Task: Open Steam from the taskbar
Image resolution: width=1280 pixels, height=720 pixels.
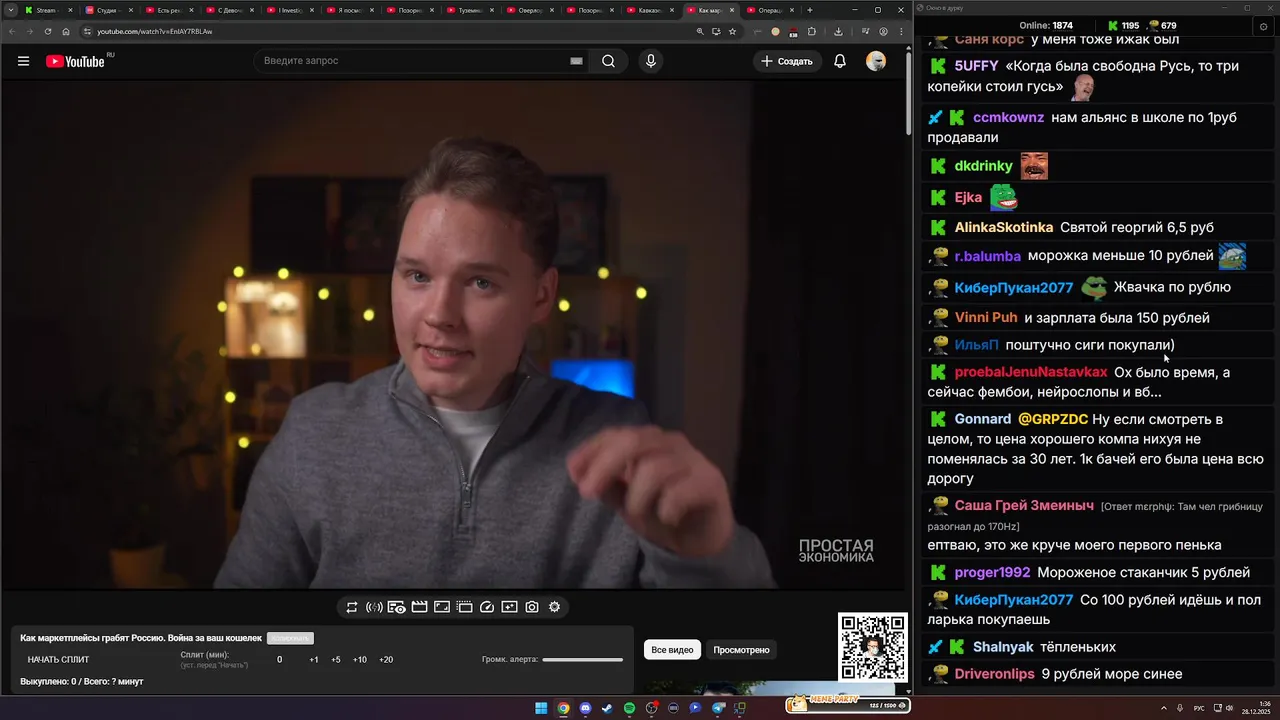Action: (x=607, y=708)
